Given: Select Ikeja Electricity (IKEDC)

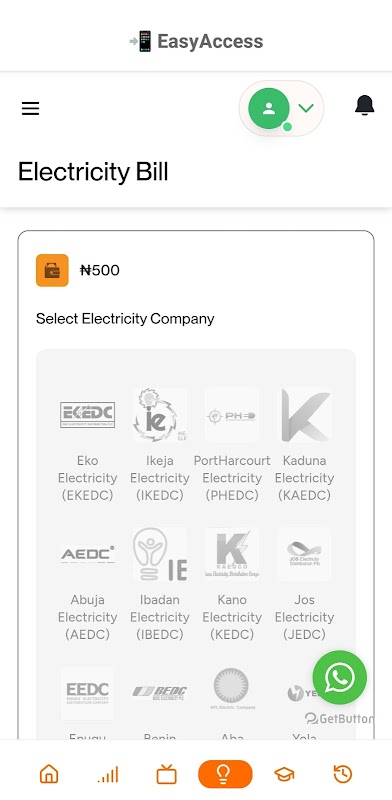Looking at the screenshot, I should 160,444.
